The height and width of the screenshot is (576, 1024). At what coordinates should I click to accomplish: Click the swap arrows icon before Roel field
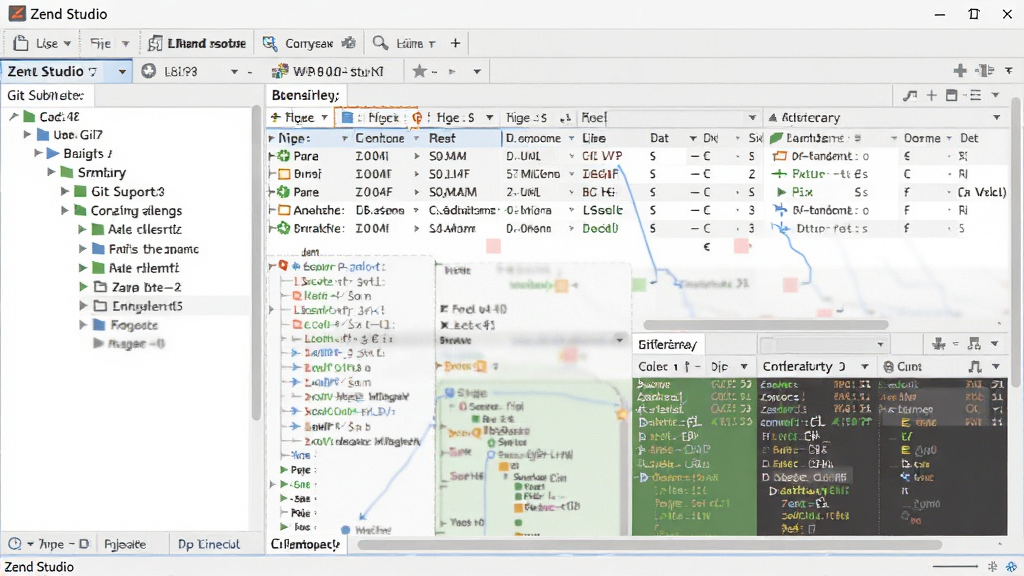point(566,118)
